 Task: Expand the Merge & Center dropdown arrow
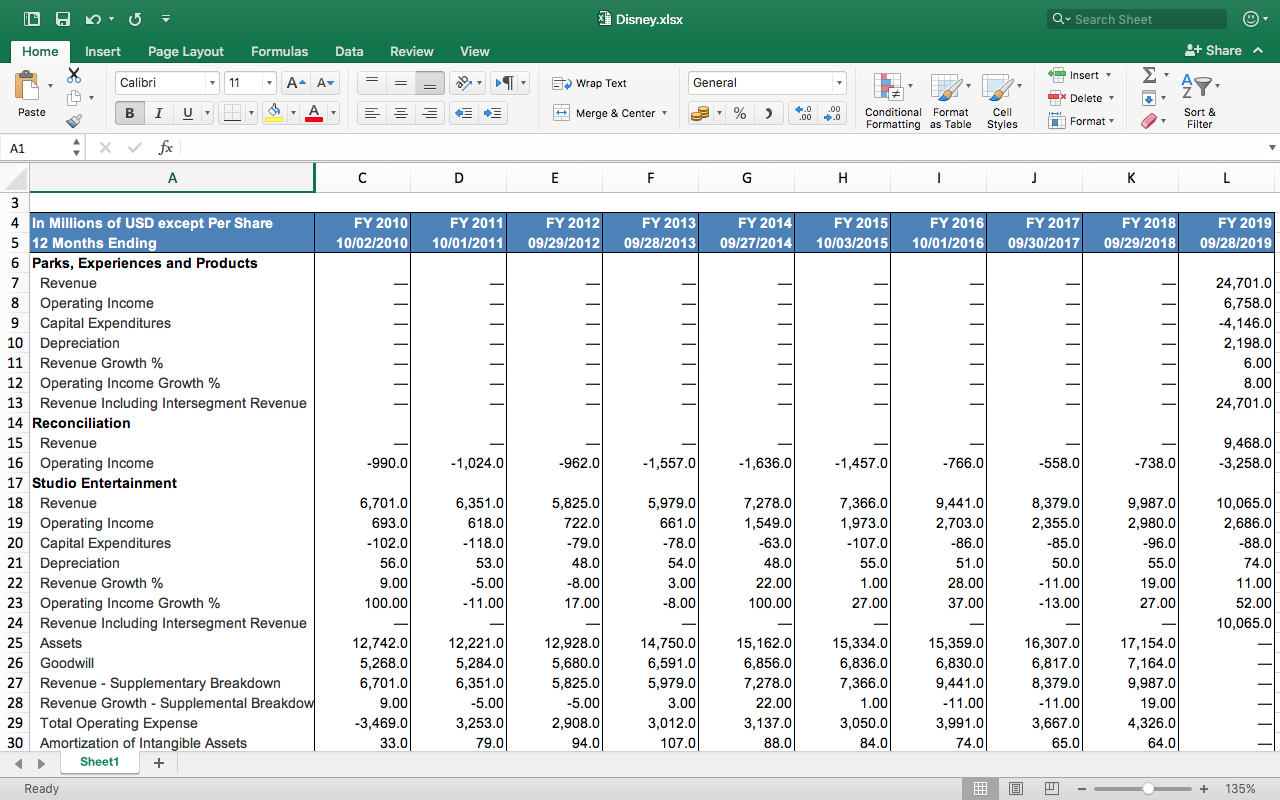664,113
